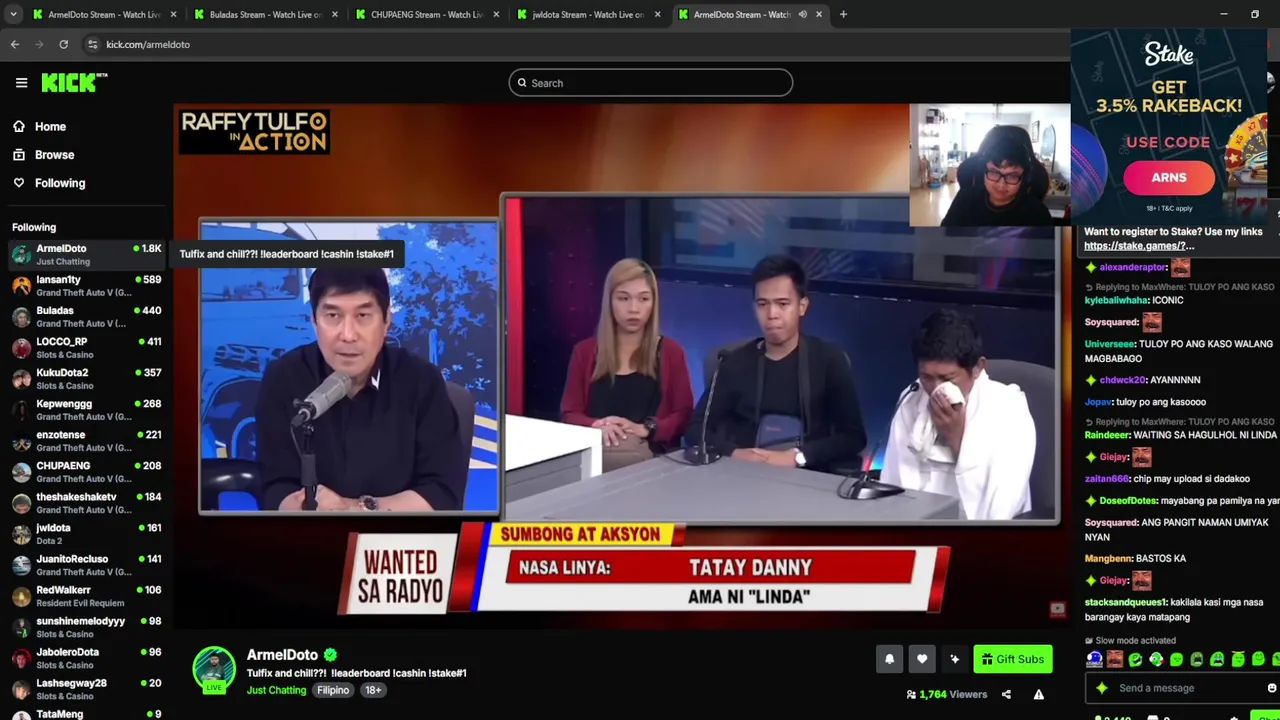
Task: Click alexanderaptor username in chat
Action: point(1133,267)
